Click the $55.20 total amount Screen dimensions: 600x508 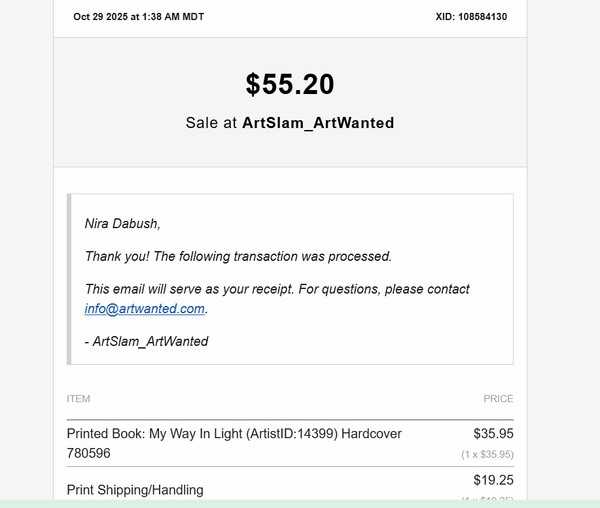(x=290, y=85)
